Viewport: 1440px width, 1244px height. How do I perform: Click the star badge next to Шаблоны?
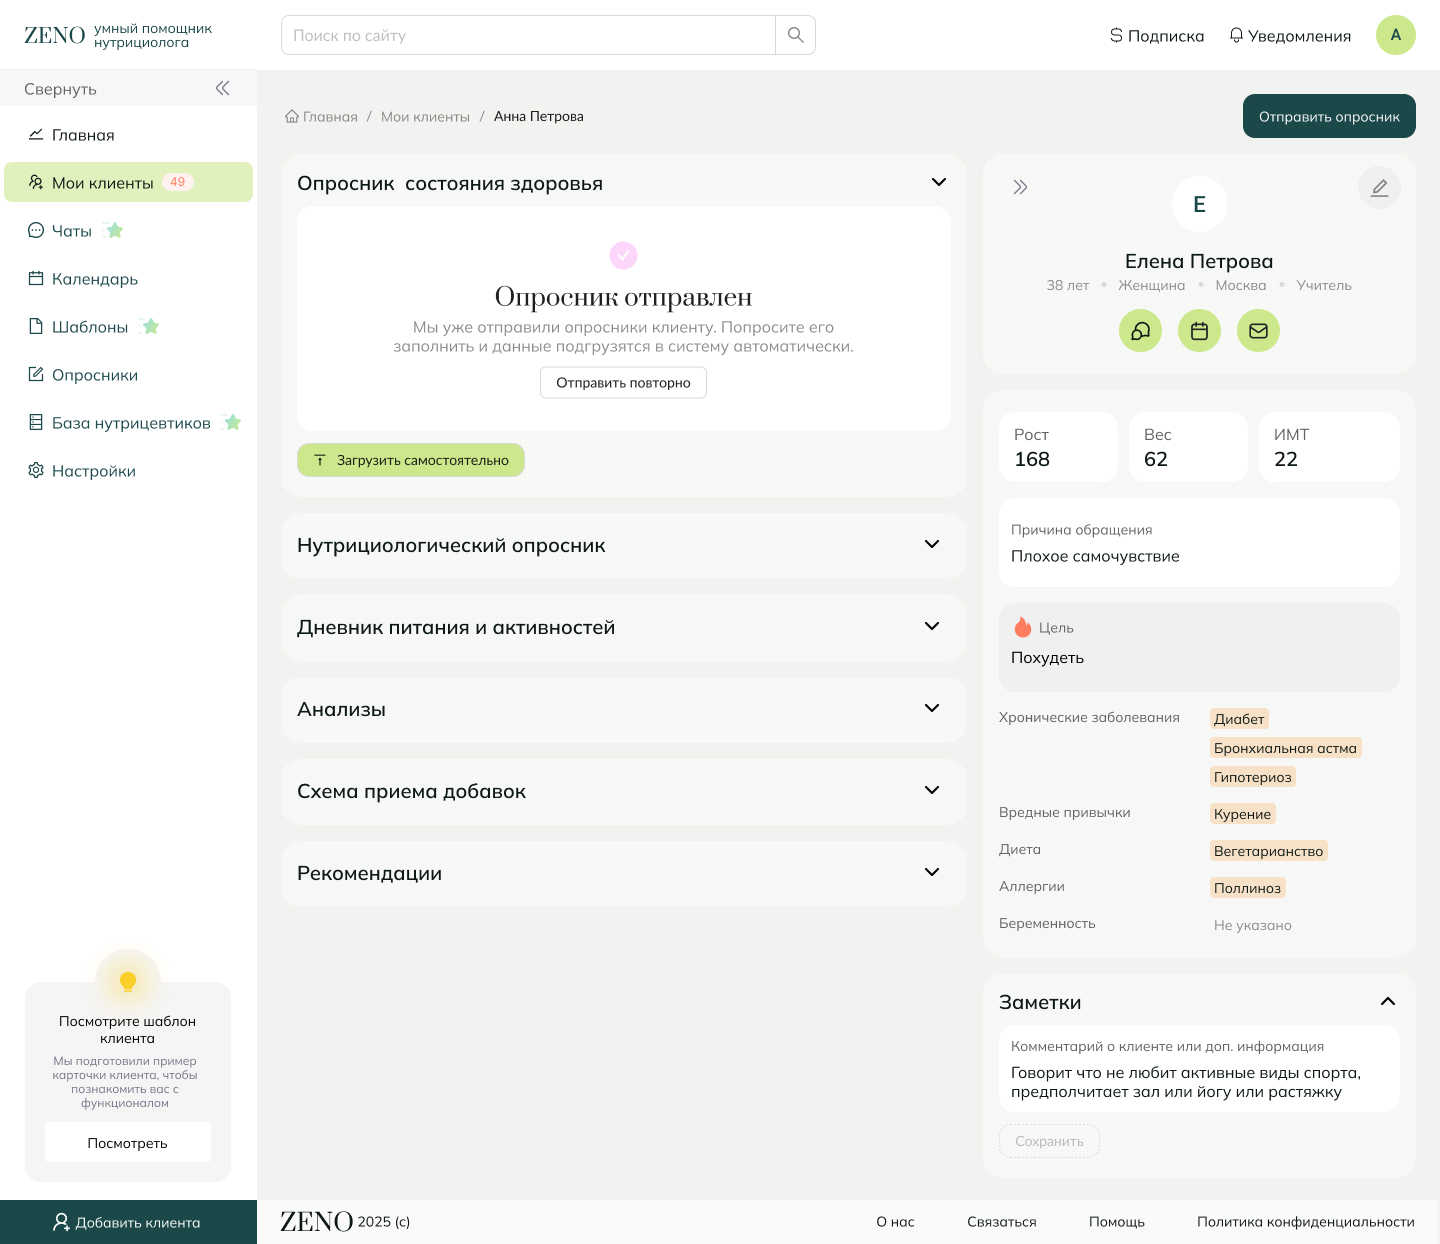(150, 327)
